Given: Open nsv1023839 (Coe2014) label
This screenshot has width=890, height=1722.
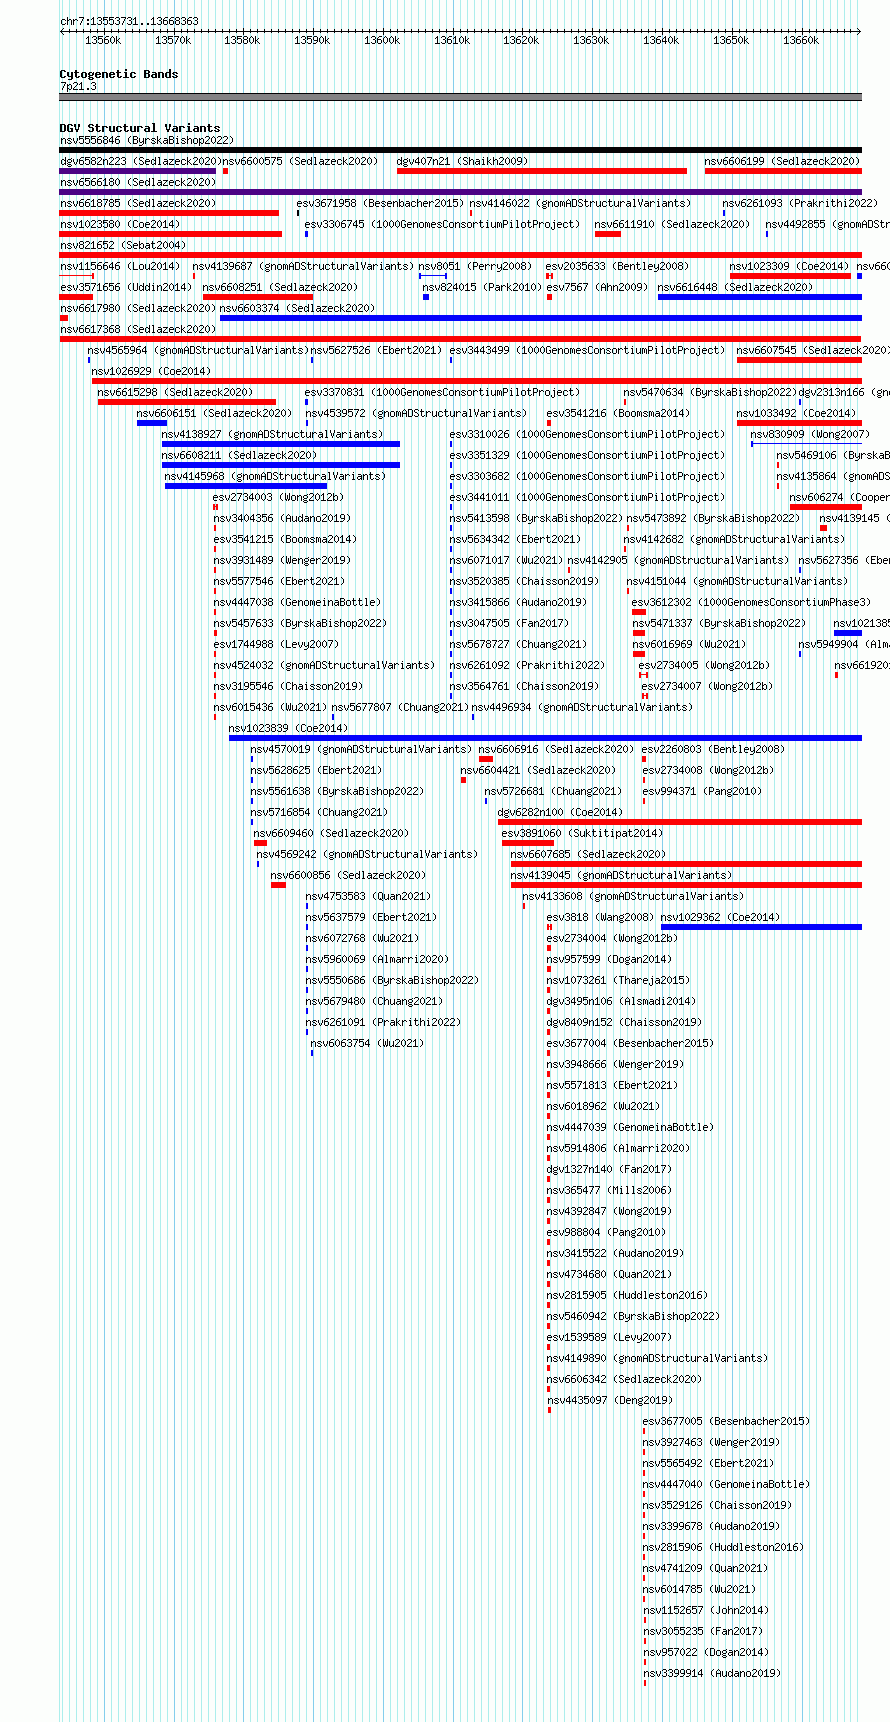Looking at the screenshot, I should (x=289, y=728).
